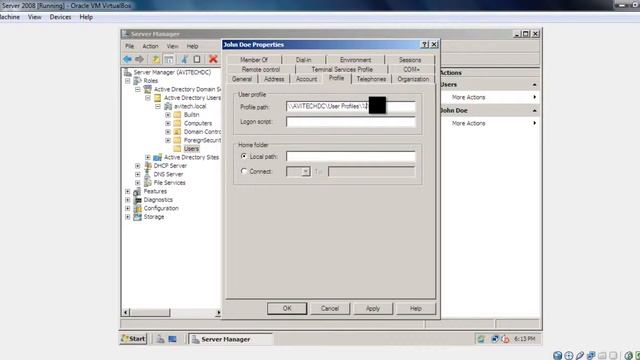The width and height of the screenshot is (640, 360).
Task: Click the Storage node icon
Action: pyautogui.click(x=138, y=217)
